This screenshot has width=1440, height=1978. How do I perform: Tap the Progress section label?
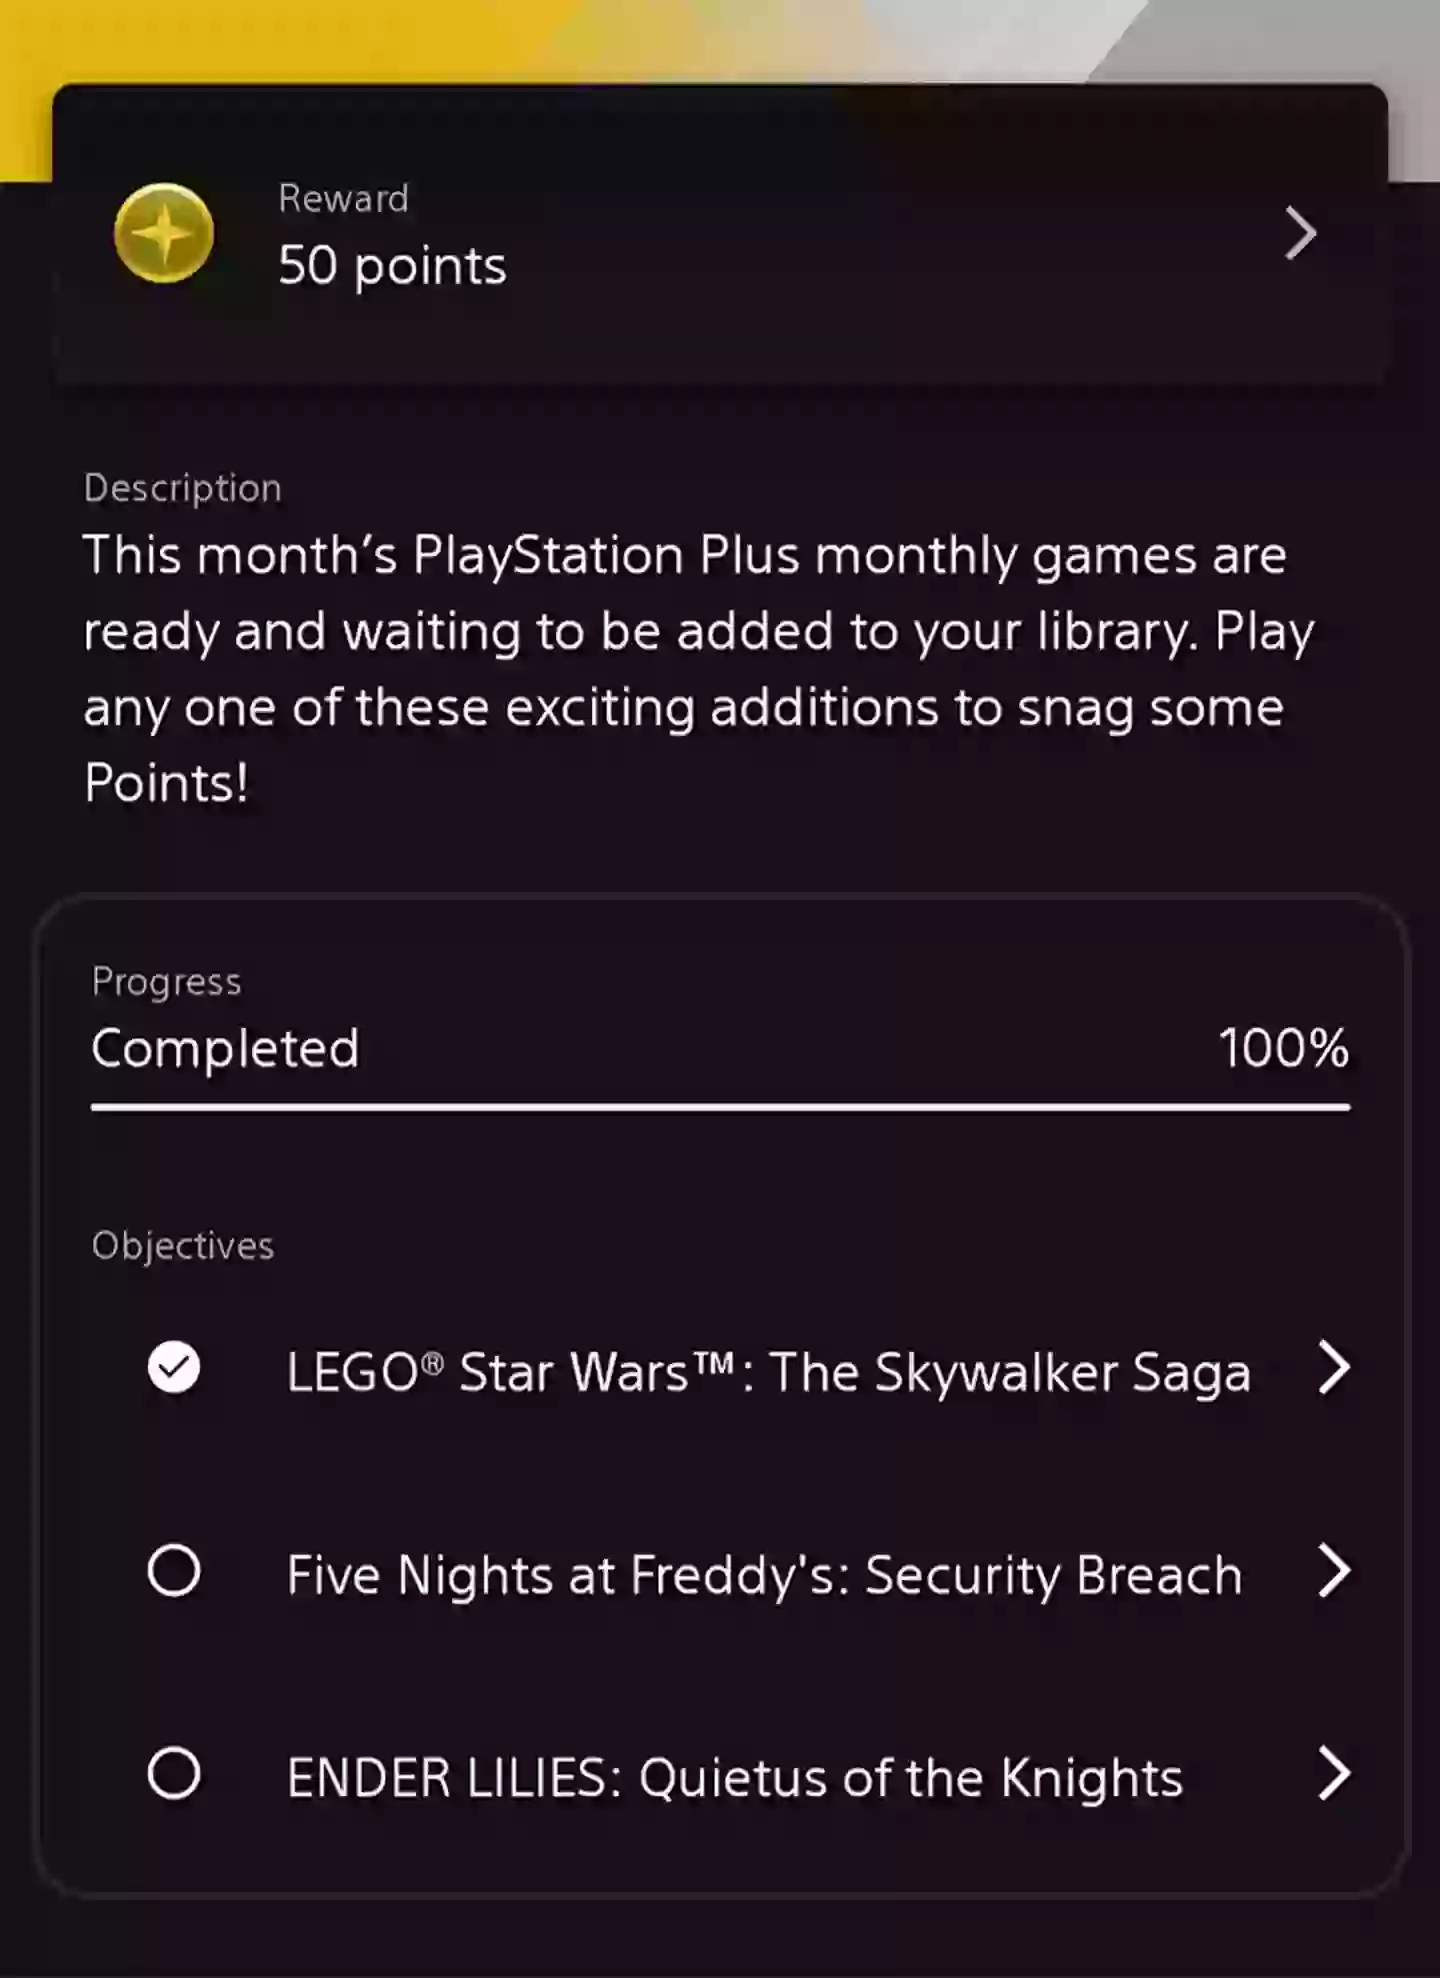[166, 982]
